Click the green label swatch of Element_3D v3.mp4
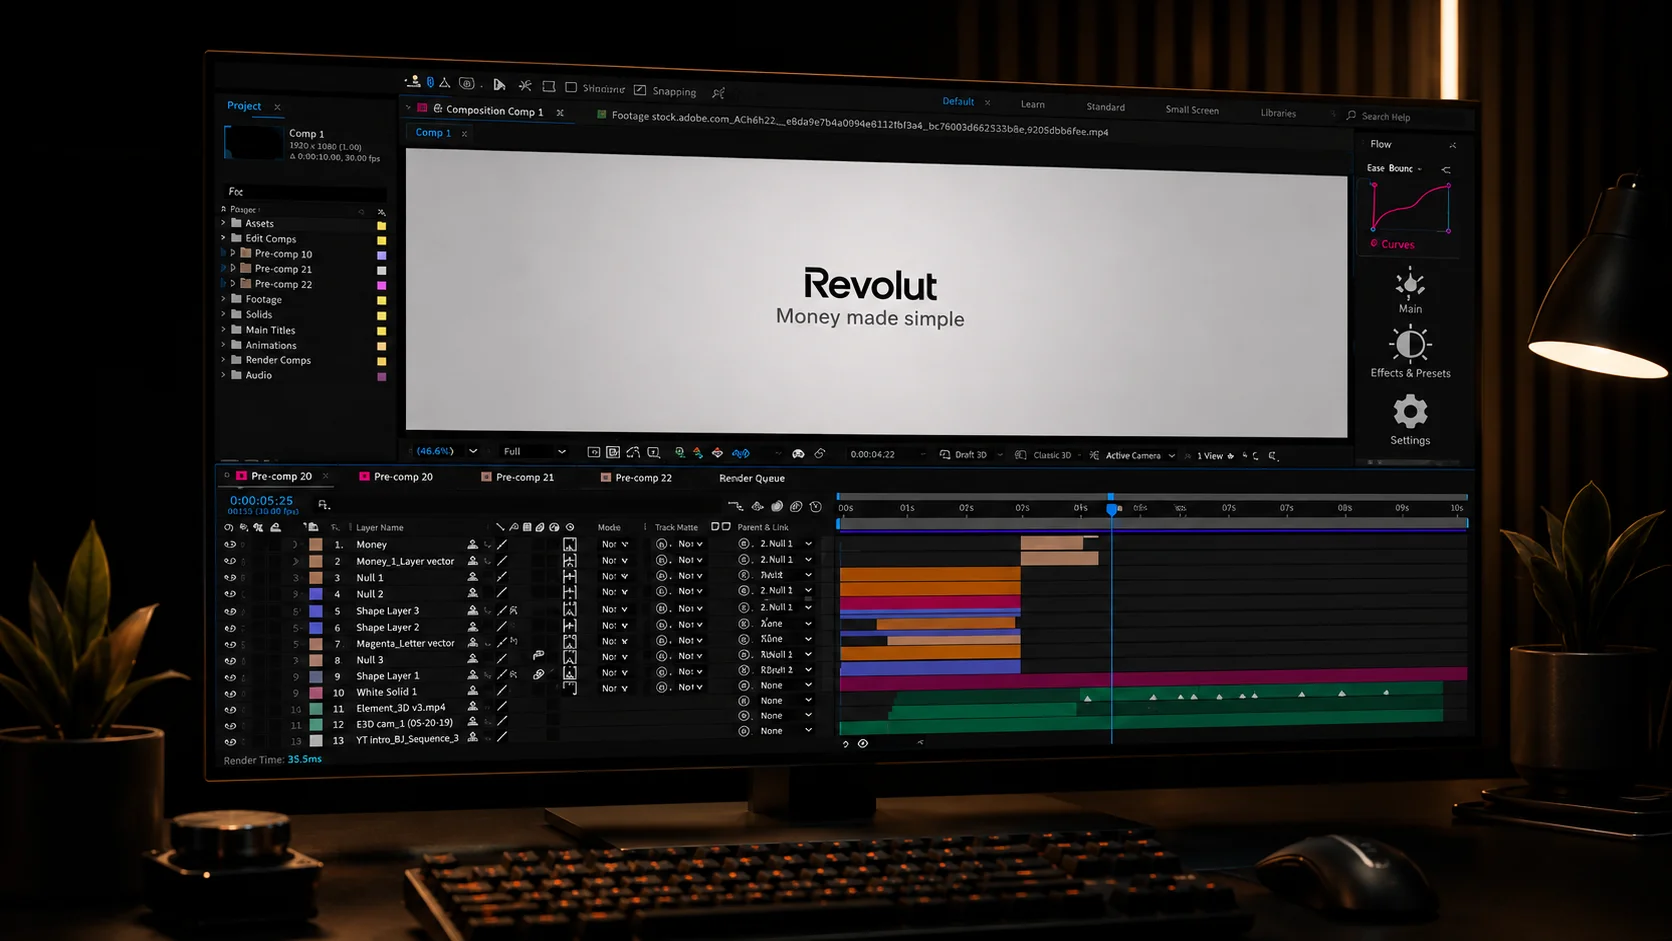Viewport: 1672px width, 941px height. pos(316,708)
